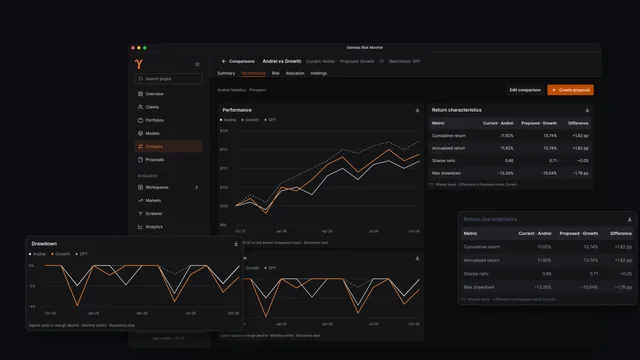
Task: Click the Screener filter icon
Action: (140, 213)
